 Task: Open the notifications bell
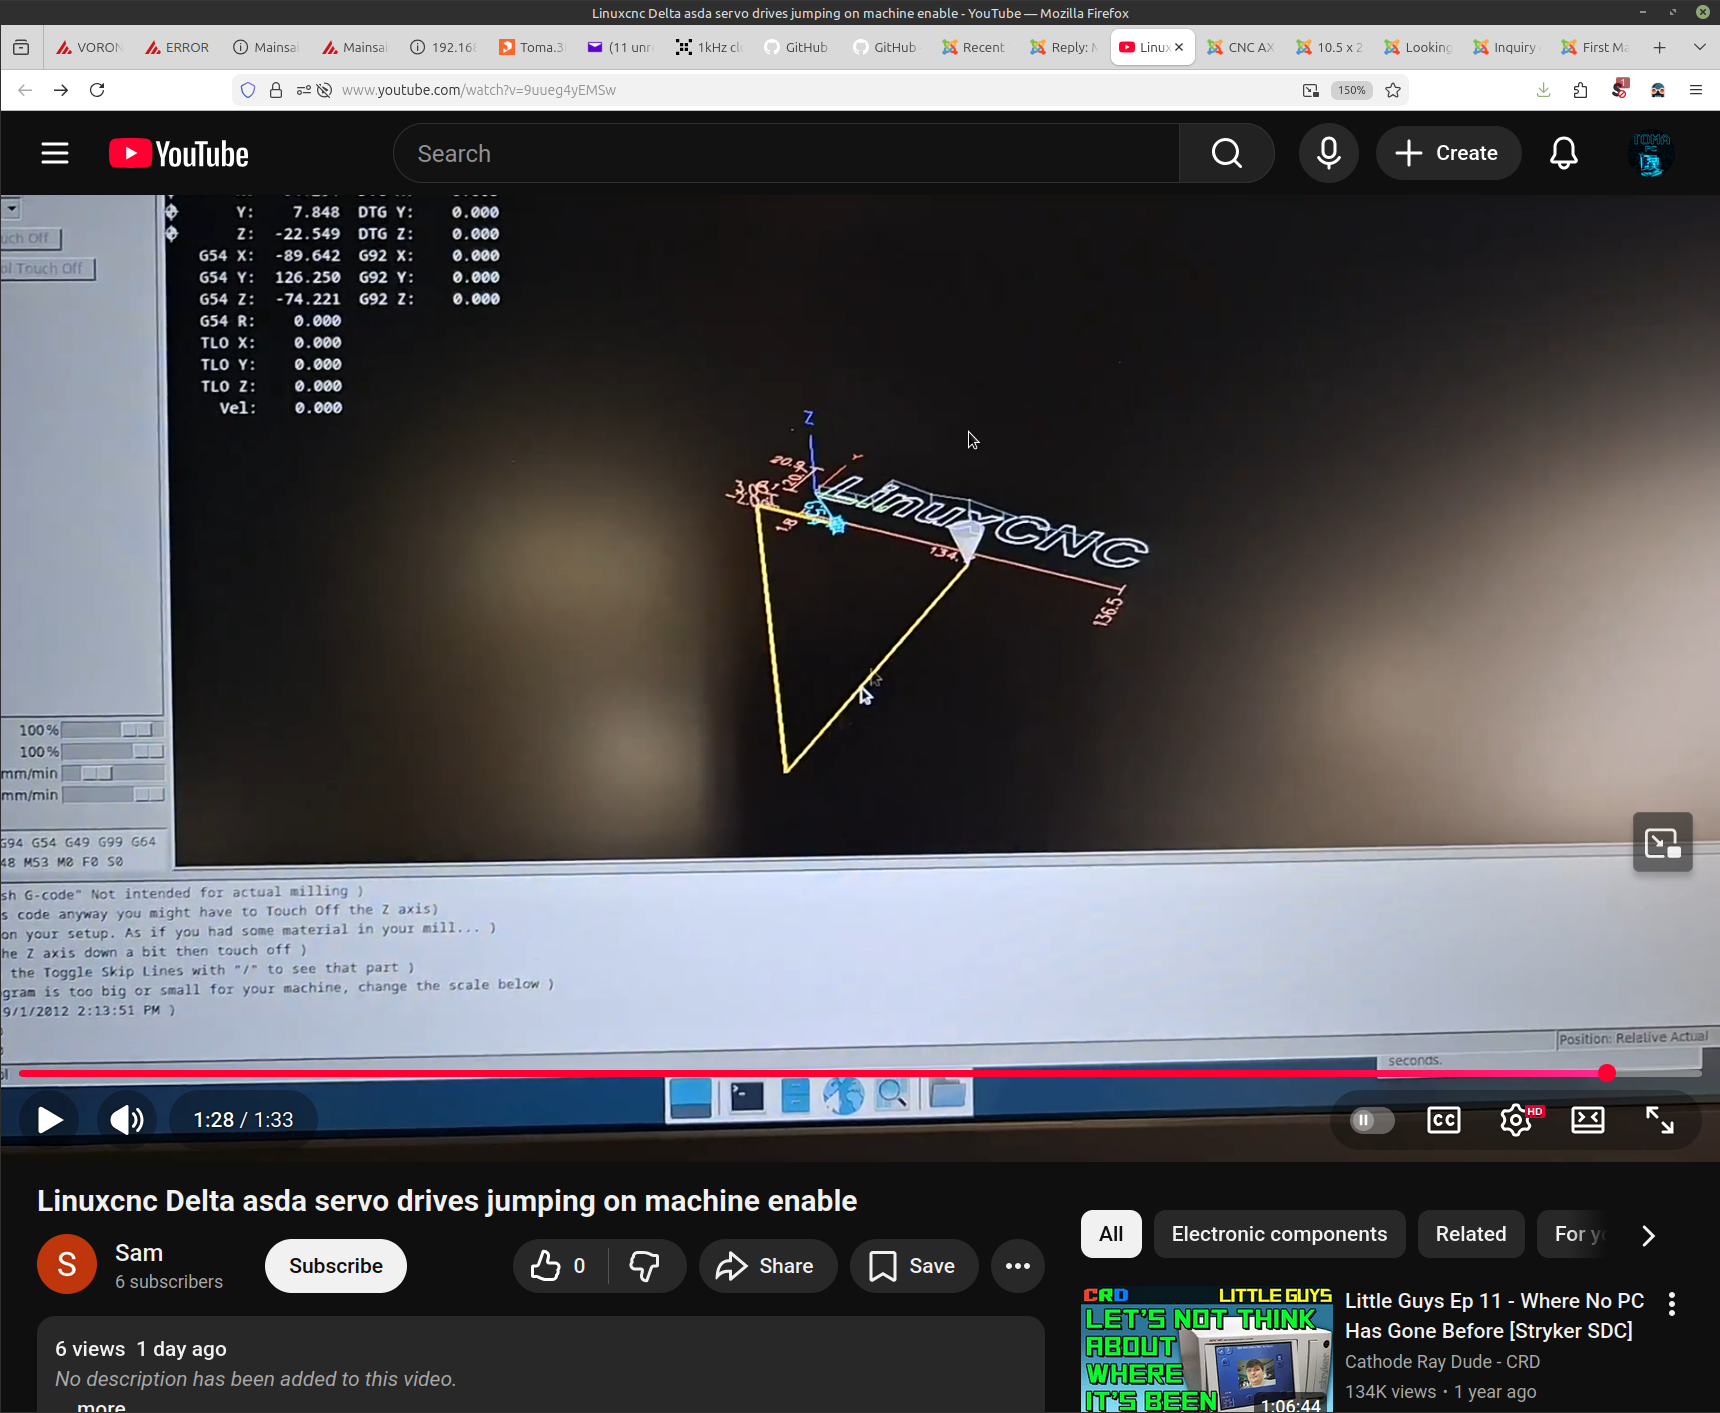(x=1563, y=153)
